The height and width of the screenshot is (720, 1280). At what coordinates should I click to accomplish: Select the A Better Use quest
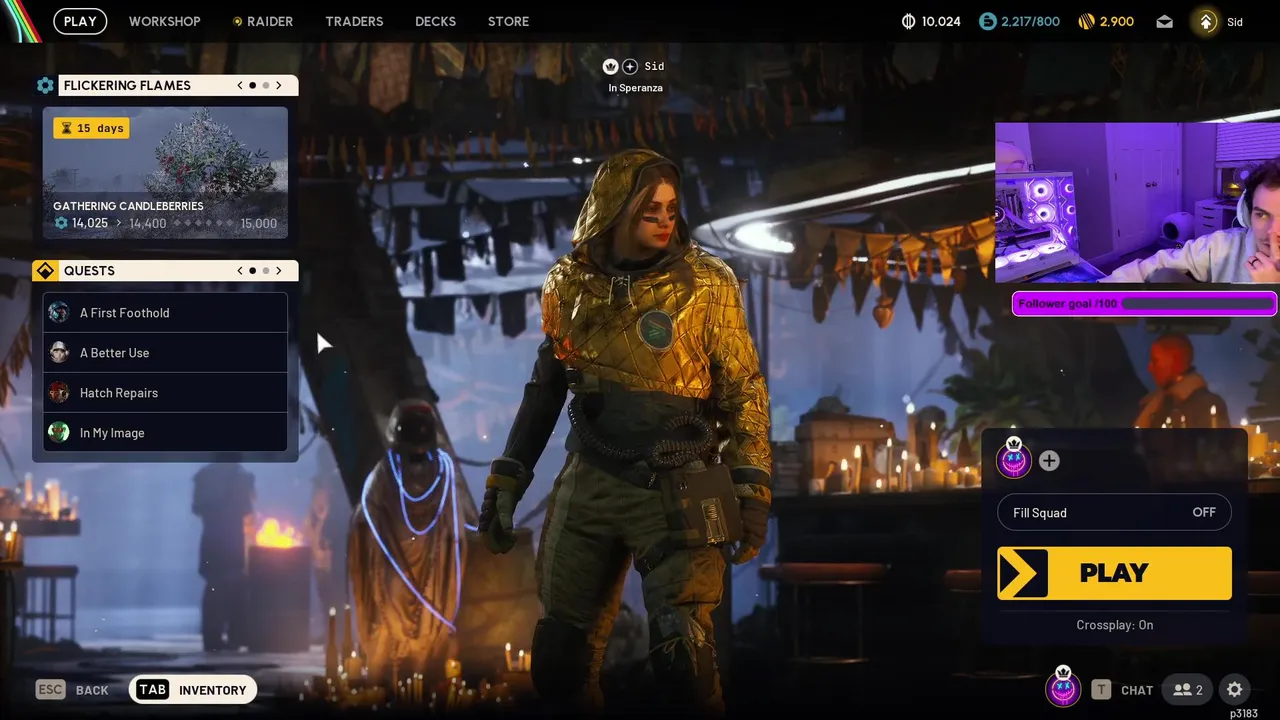click(x=165, y=353)
